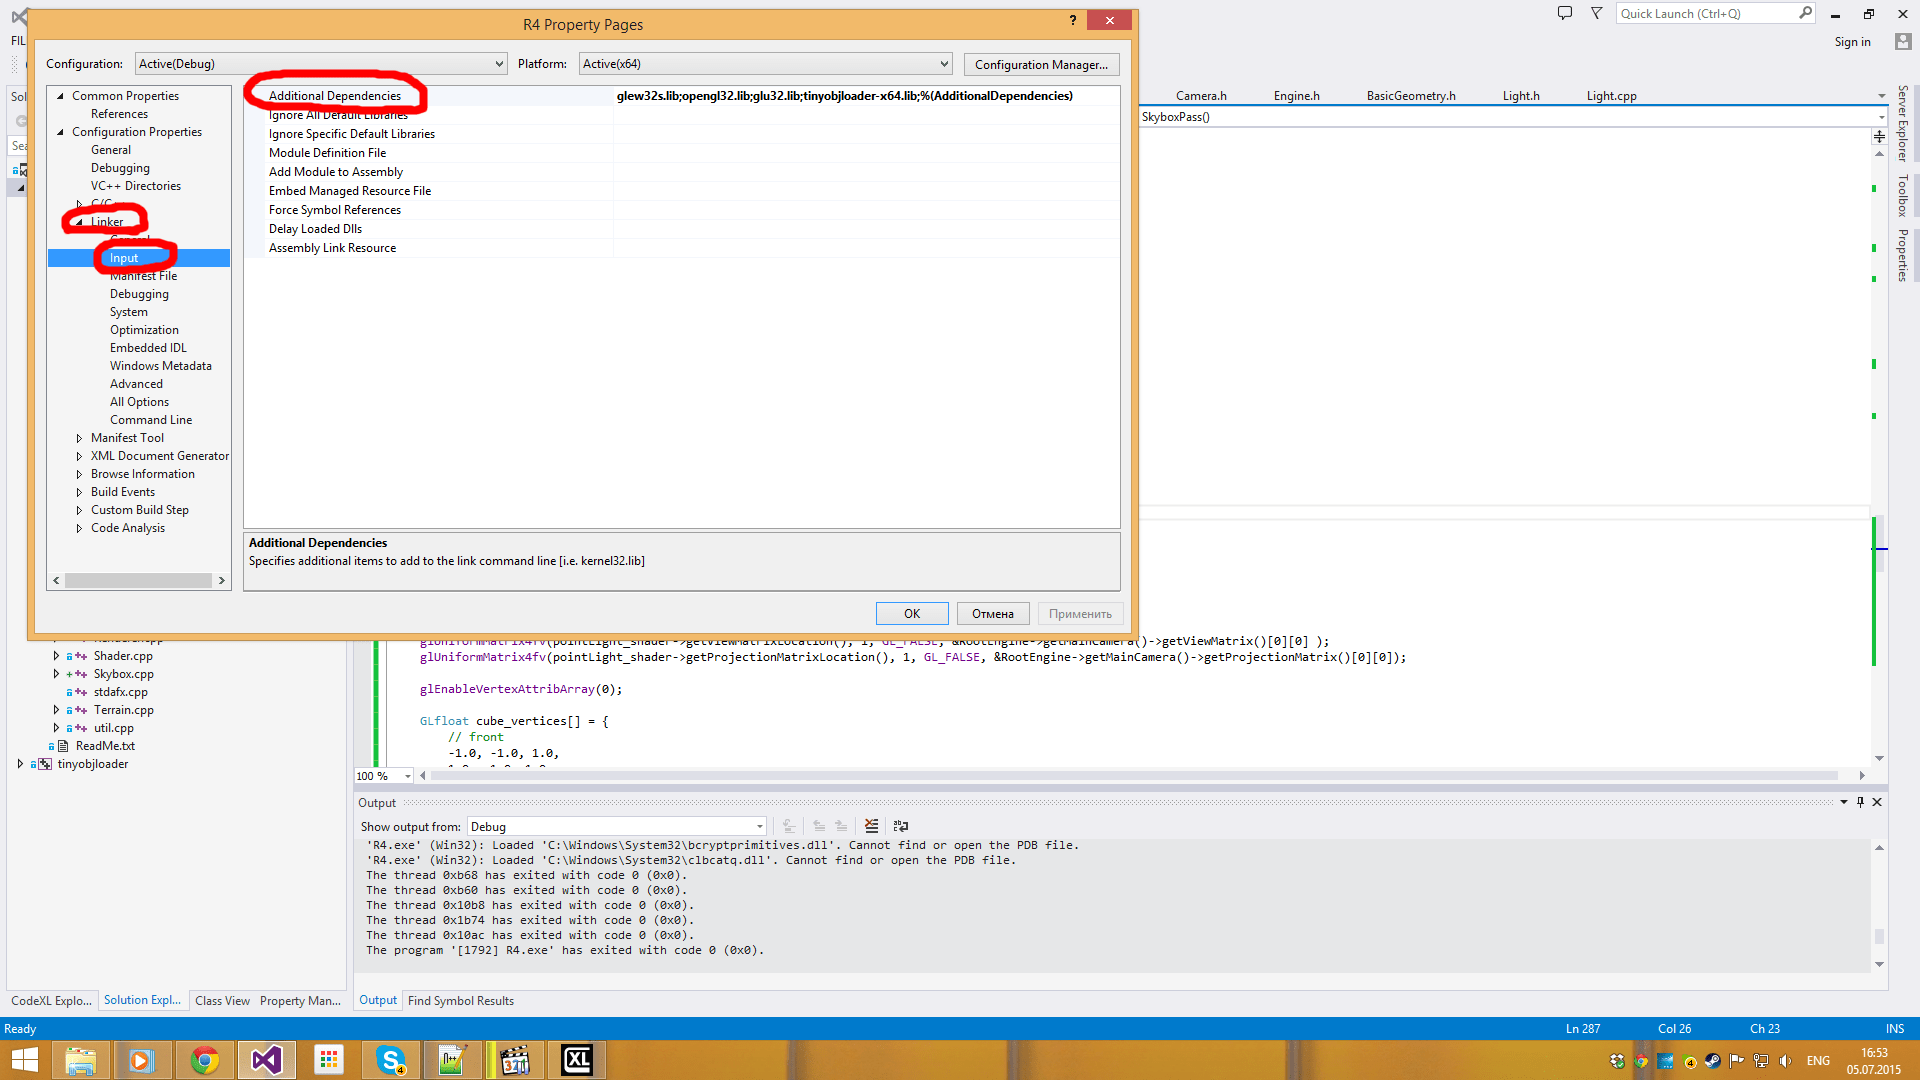
Task: Expand the Manifest Tool node
Action: pos(80,437)
